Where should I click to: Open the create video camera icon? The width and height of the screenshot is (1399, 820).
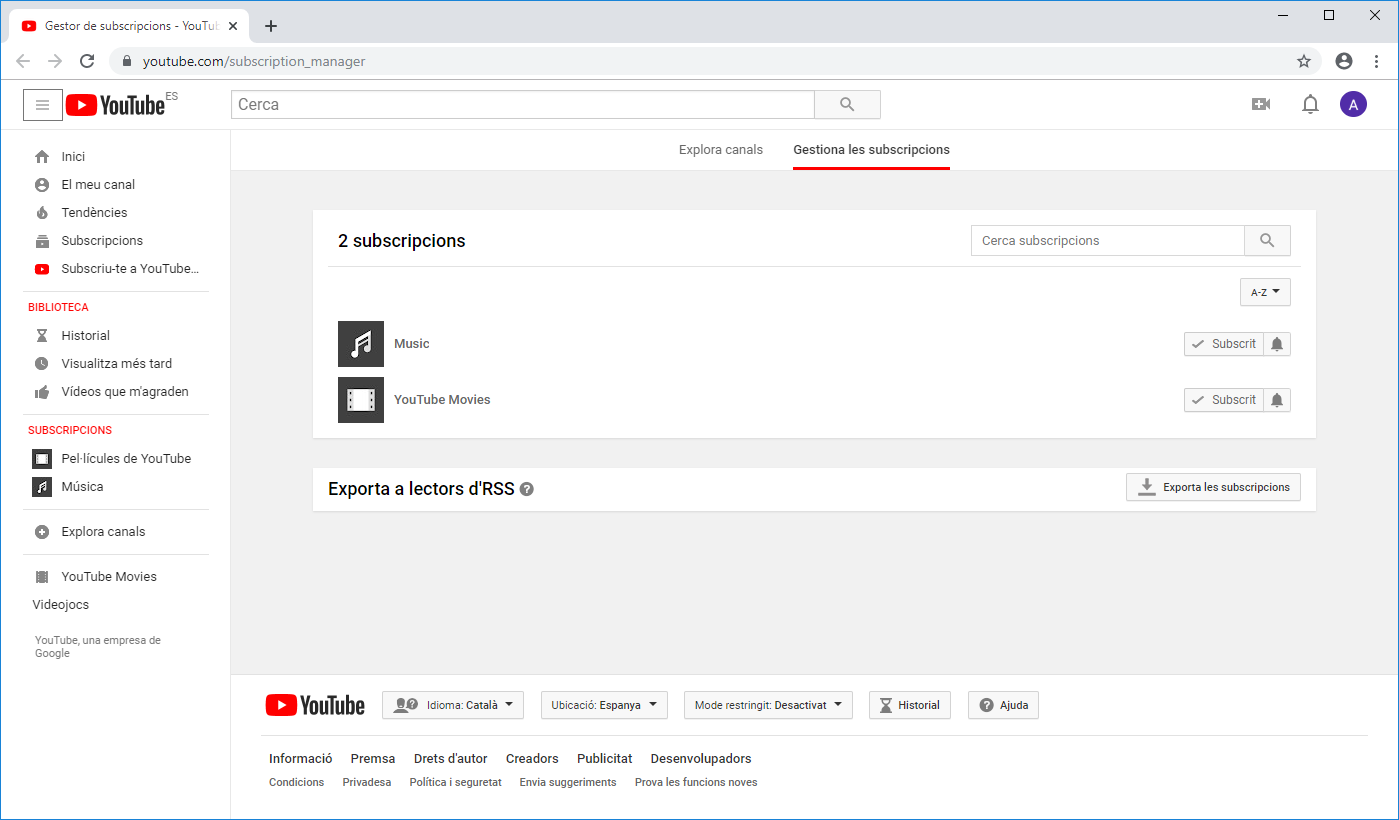tap(1261, 104)
